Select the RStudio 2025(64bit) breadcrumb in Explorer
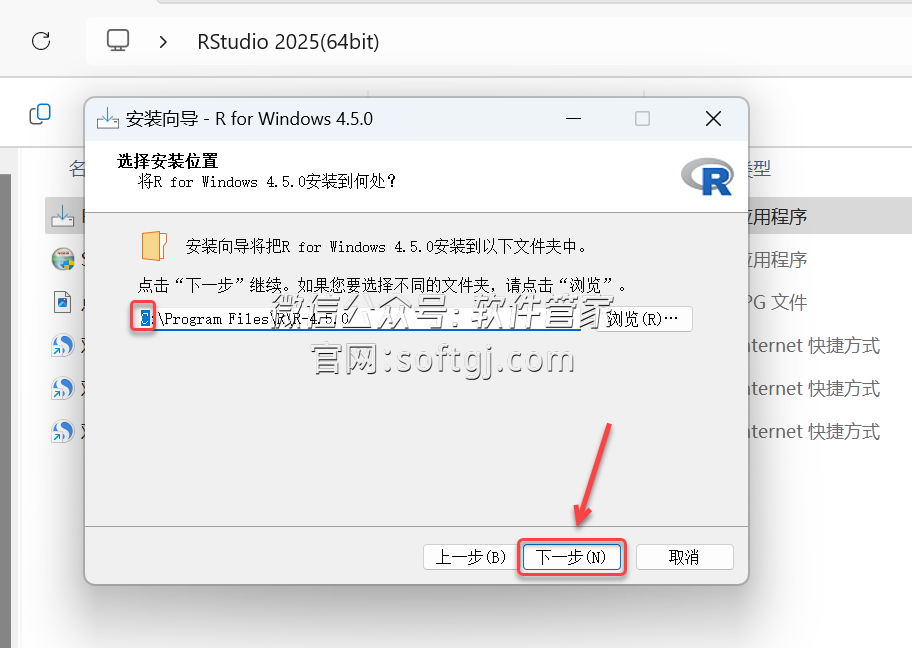The width and height of the screenshot is (912, 648). [x=288, y=41]
